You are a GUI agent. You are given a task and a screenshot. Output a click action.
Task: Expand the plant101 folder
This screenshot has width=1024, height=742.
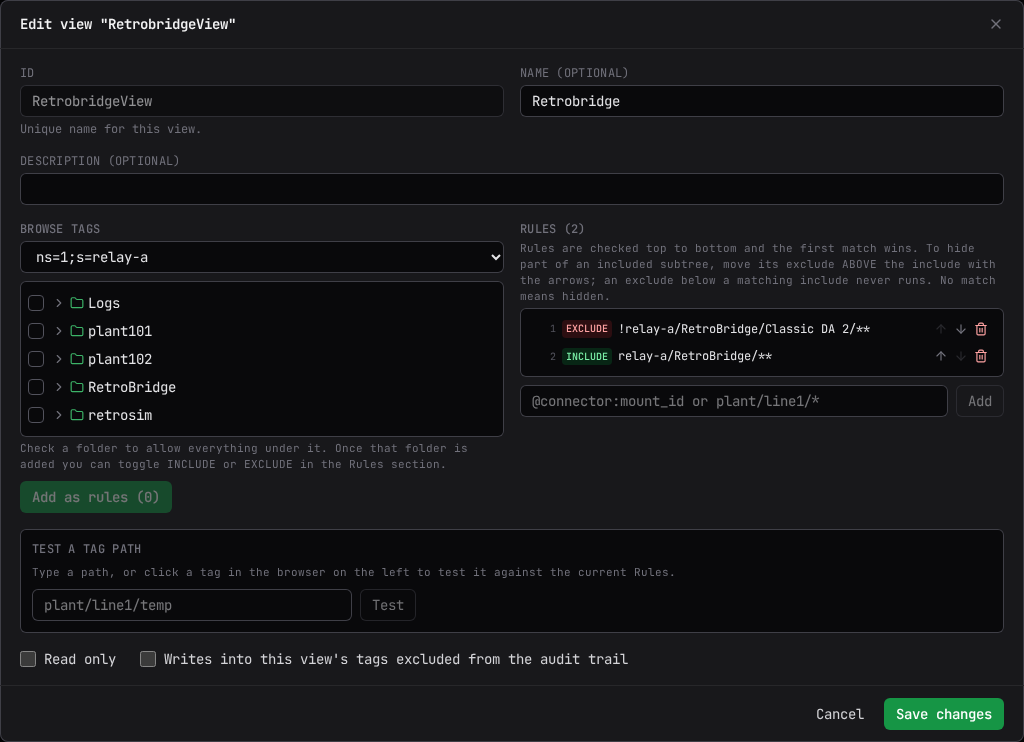59,331
